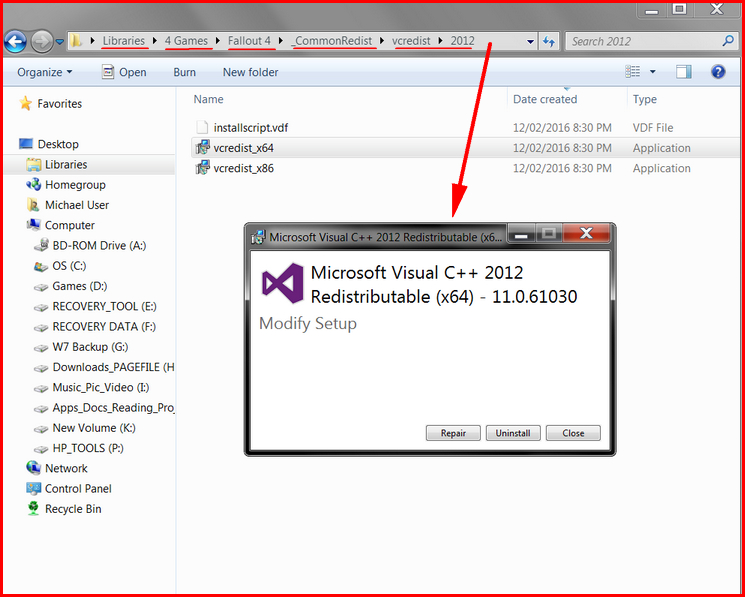Click the setup dialog title bar icon

click(x=258, y=237)
